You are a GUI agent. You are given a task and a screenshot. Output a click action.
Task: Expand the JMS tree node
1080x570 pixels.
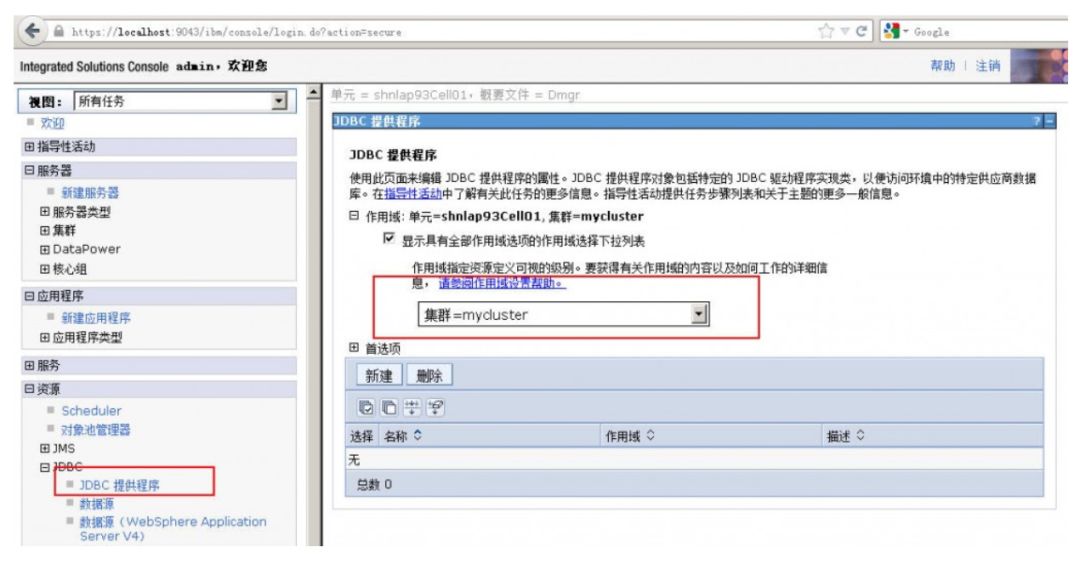(x=45, y=448)
